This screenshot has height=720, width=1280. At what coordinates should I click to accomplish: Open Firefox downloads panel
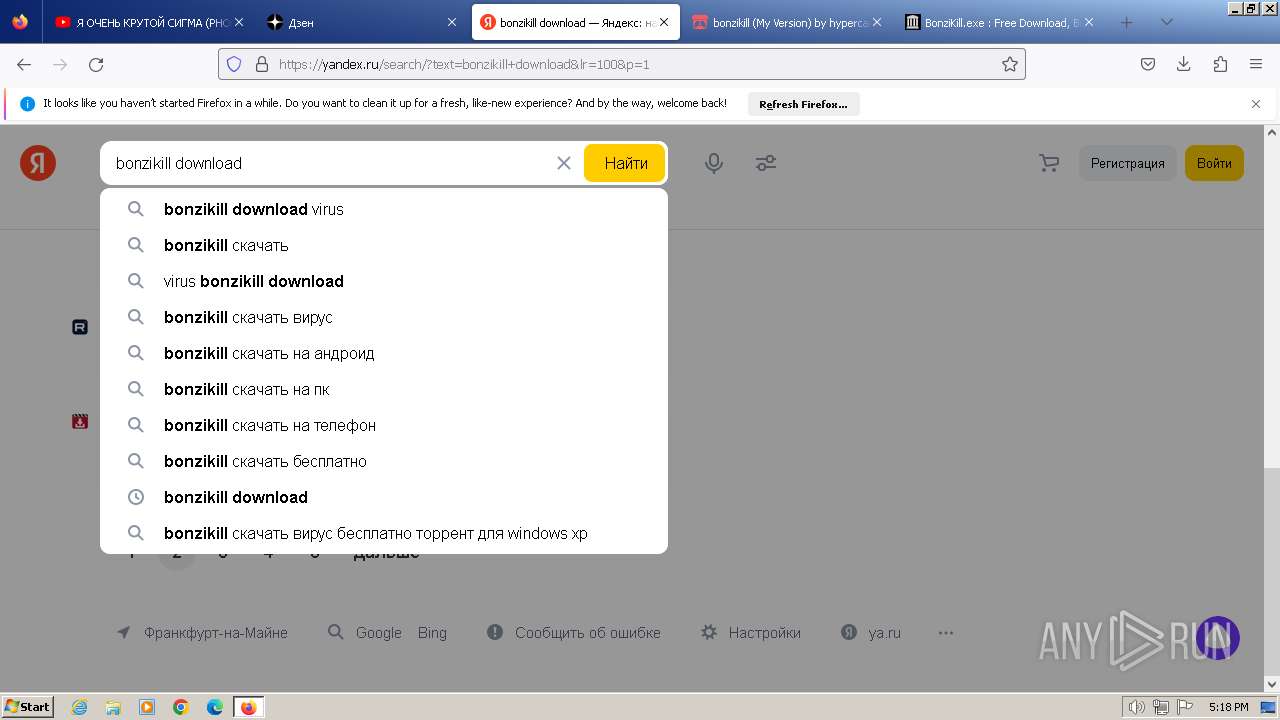1184,64
